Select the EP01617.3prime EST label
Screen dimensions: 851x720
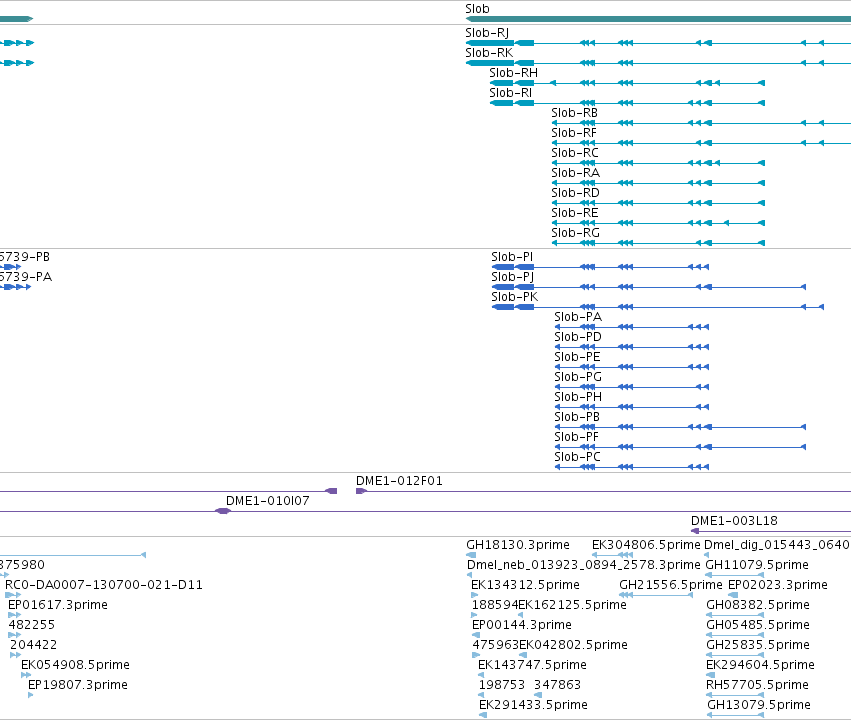point(58,606)
